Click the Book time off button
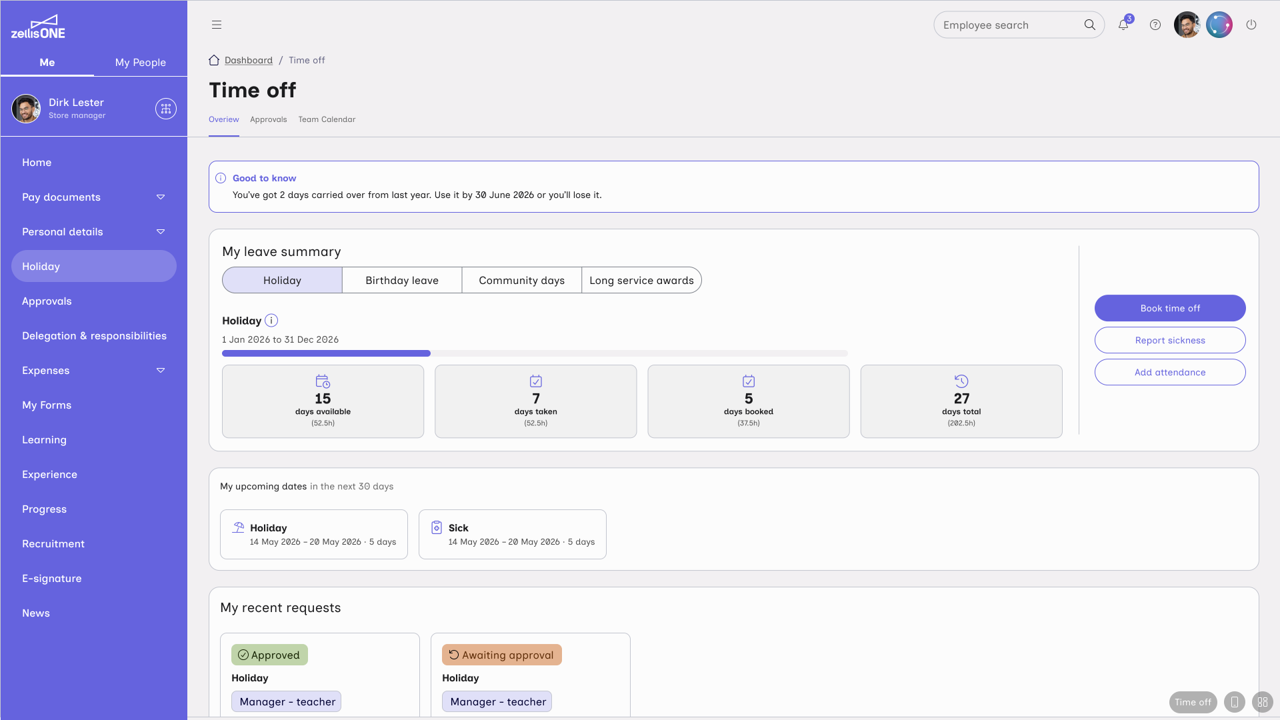Screen dimensions: 1280x720 coord(1170,308)
